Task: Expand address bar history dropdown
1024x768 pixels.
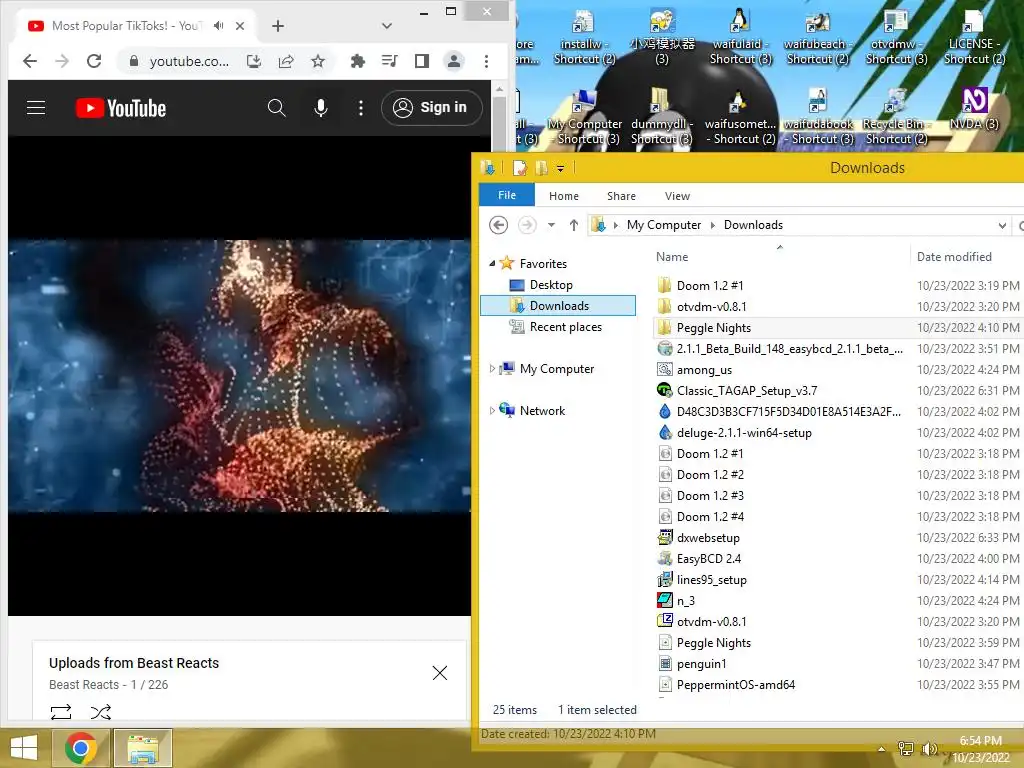Action: coord(1002,225)
